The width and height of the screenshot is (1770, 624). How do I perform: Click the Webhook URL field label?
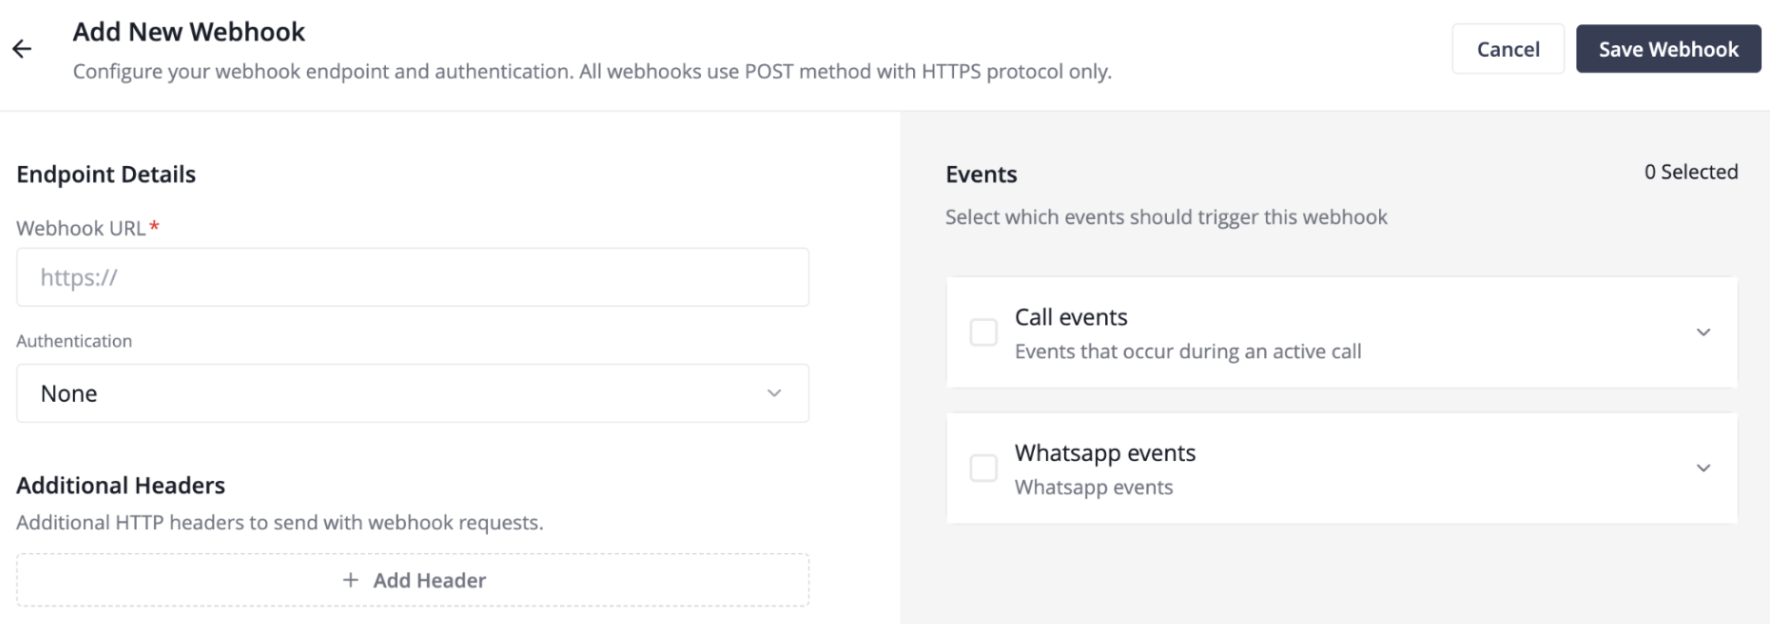tap(81, 228)
